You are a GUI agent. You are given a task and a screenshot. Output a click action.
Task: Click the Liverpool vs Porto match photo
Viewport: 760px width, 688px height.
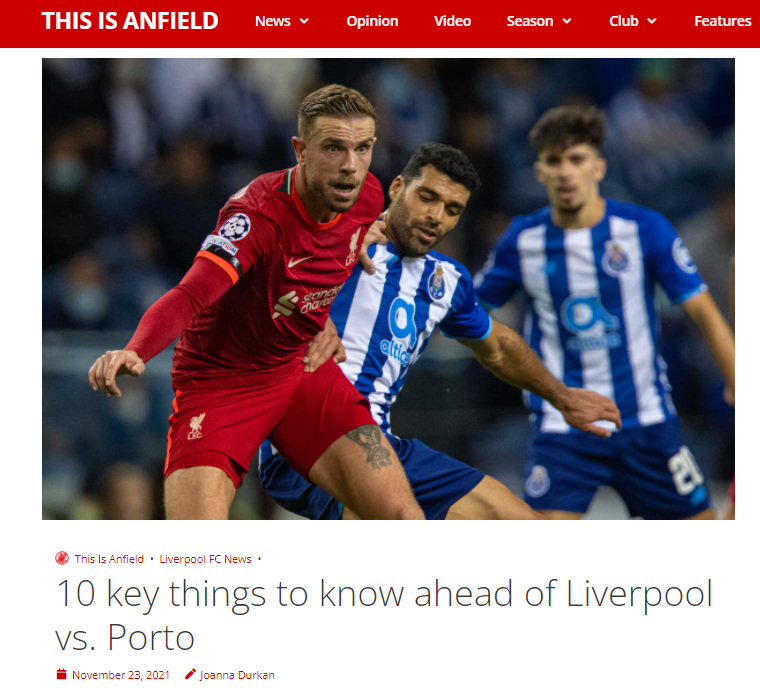click(x=388, y=289)
